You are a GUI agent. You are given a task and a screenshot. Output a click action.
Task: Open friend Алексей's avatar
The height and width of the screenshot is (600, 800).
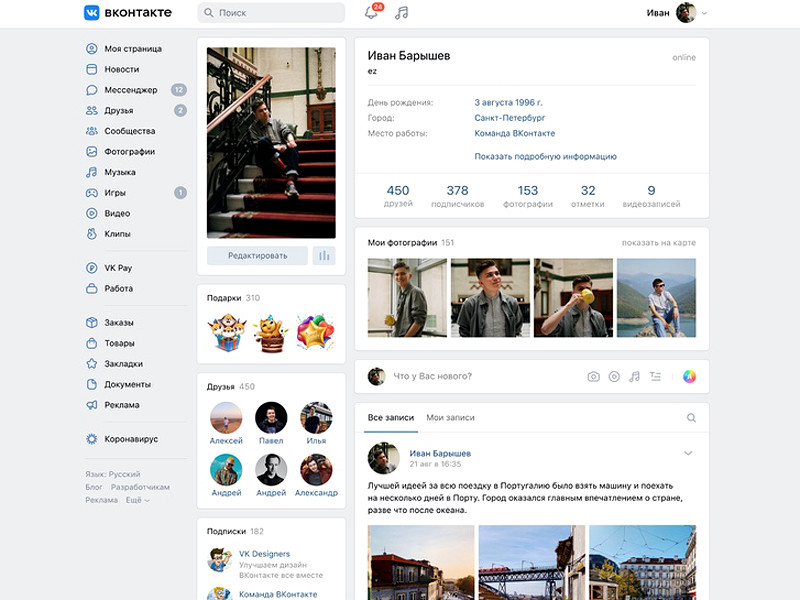point(226,418)
